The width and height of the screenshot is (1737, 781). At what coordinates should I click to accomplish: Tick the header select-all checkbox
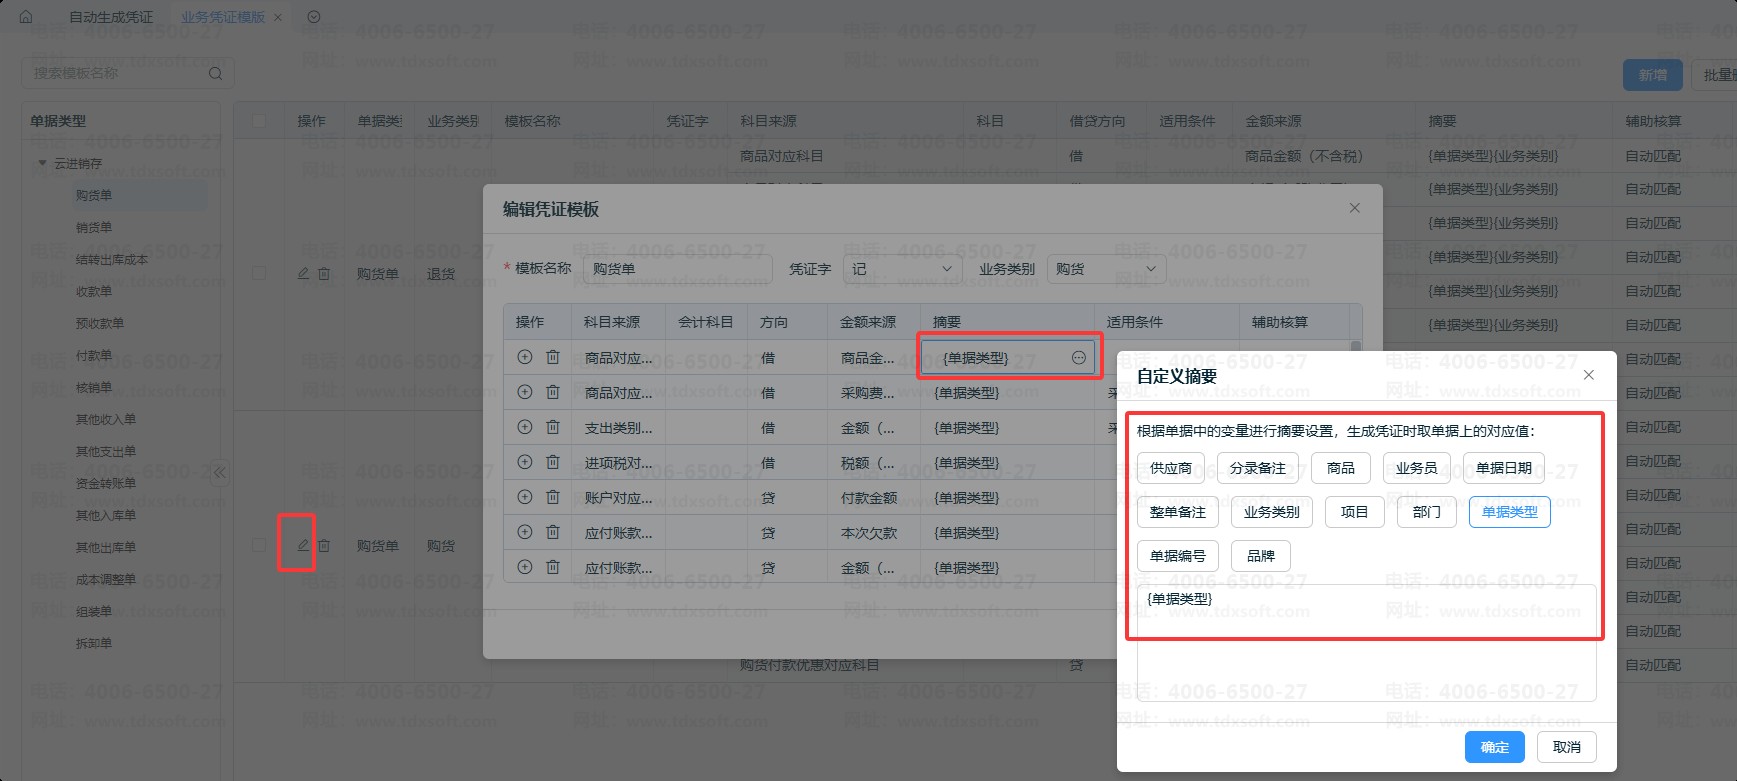[259, 121]
